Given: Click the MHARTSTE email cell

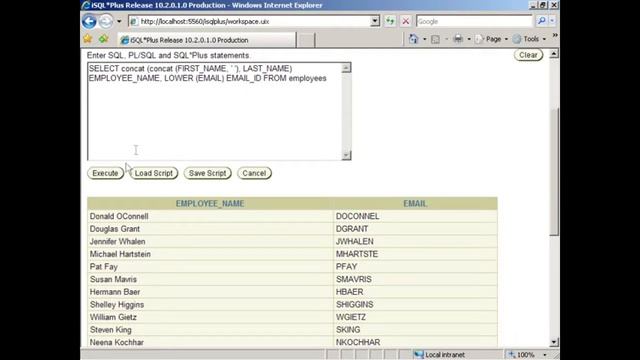Looking at the screenshot, I should pos(416,254).
